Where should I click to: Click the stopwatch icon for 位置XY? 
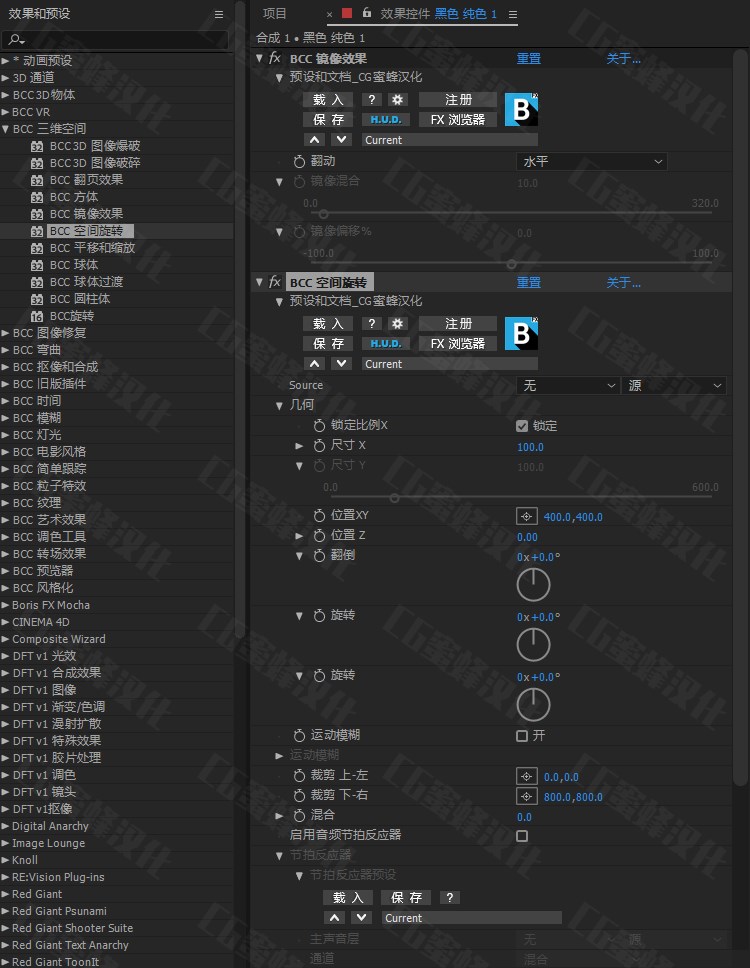pyautogui.click(x=319, y=515)
